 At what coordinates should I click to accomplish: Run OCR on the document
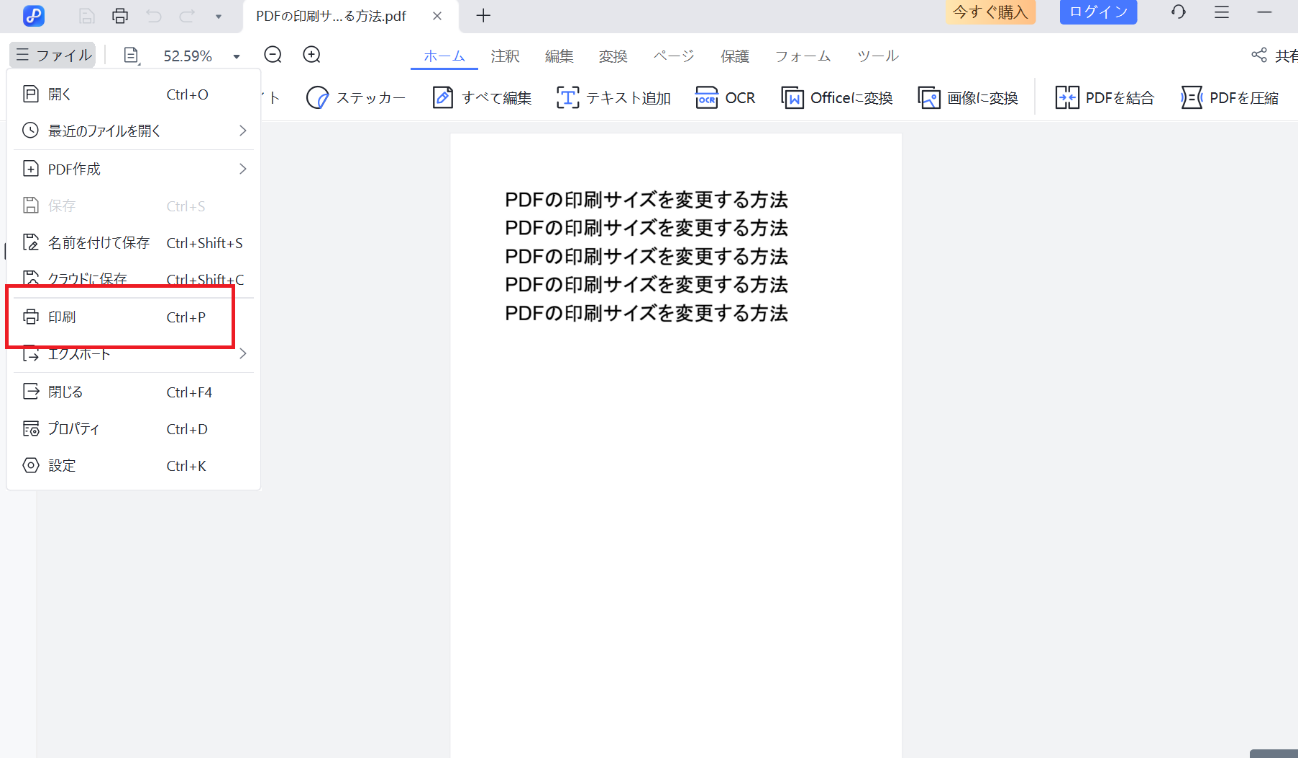725,97
